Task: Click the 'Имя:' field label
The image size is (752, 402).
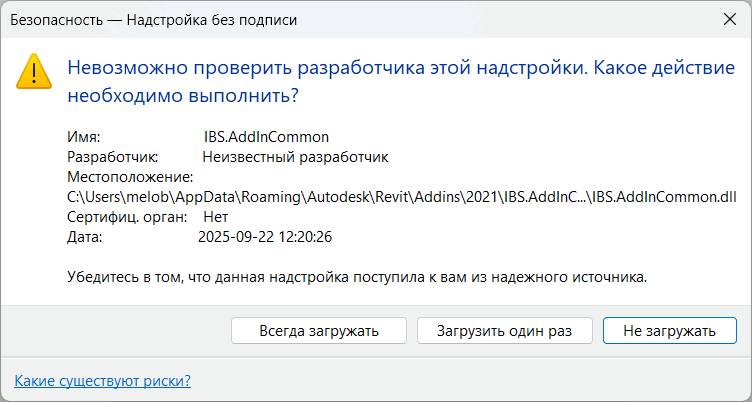Action: (83, 137)
